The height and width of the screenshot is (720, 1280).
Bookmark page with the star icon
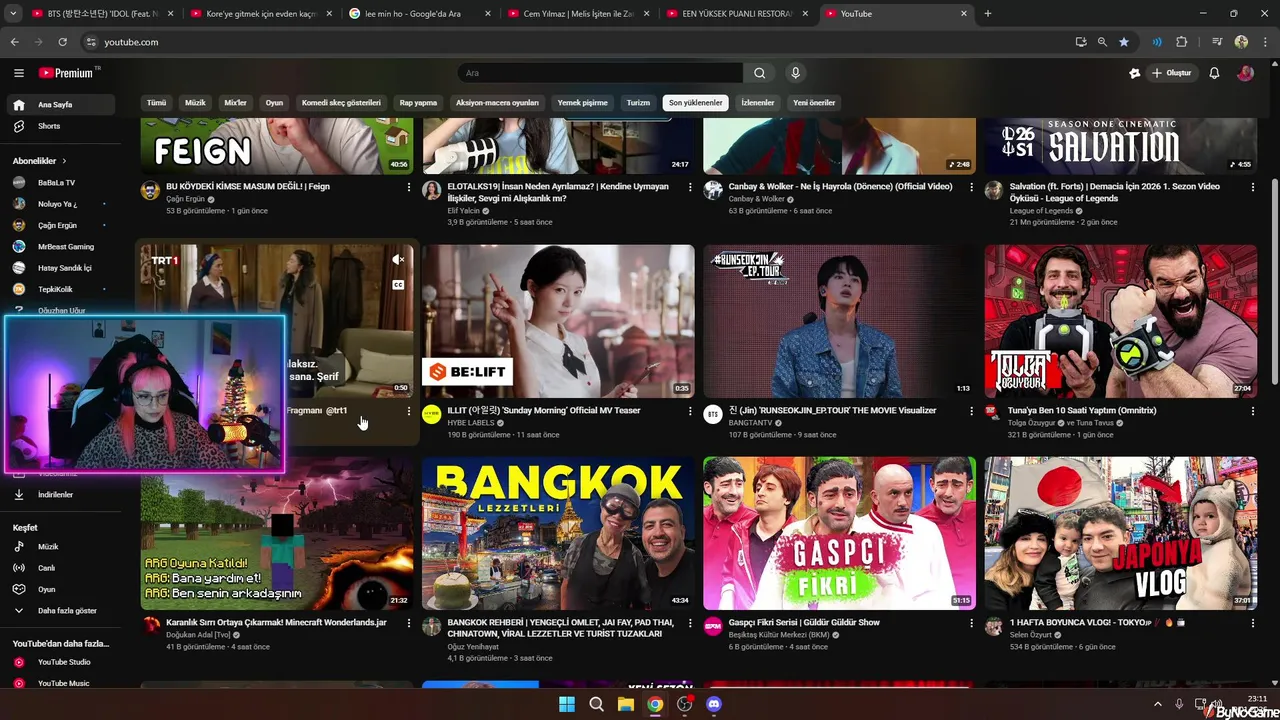click(x=1124, y=42)
